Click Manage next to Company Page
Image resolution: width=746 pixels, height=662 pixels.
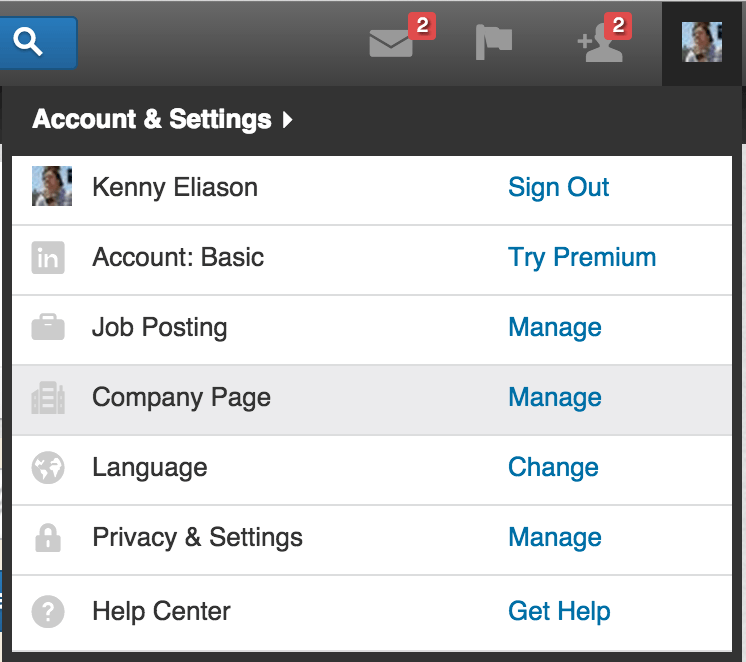tap(555, 398)
